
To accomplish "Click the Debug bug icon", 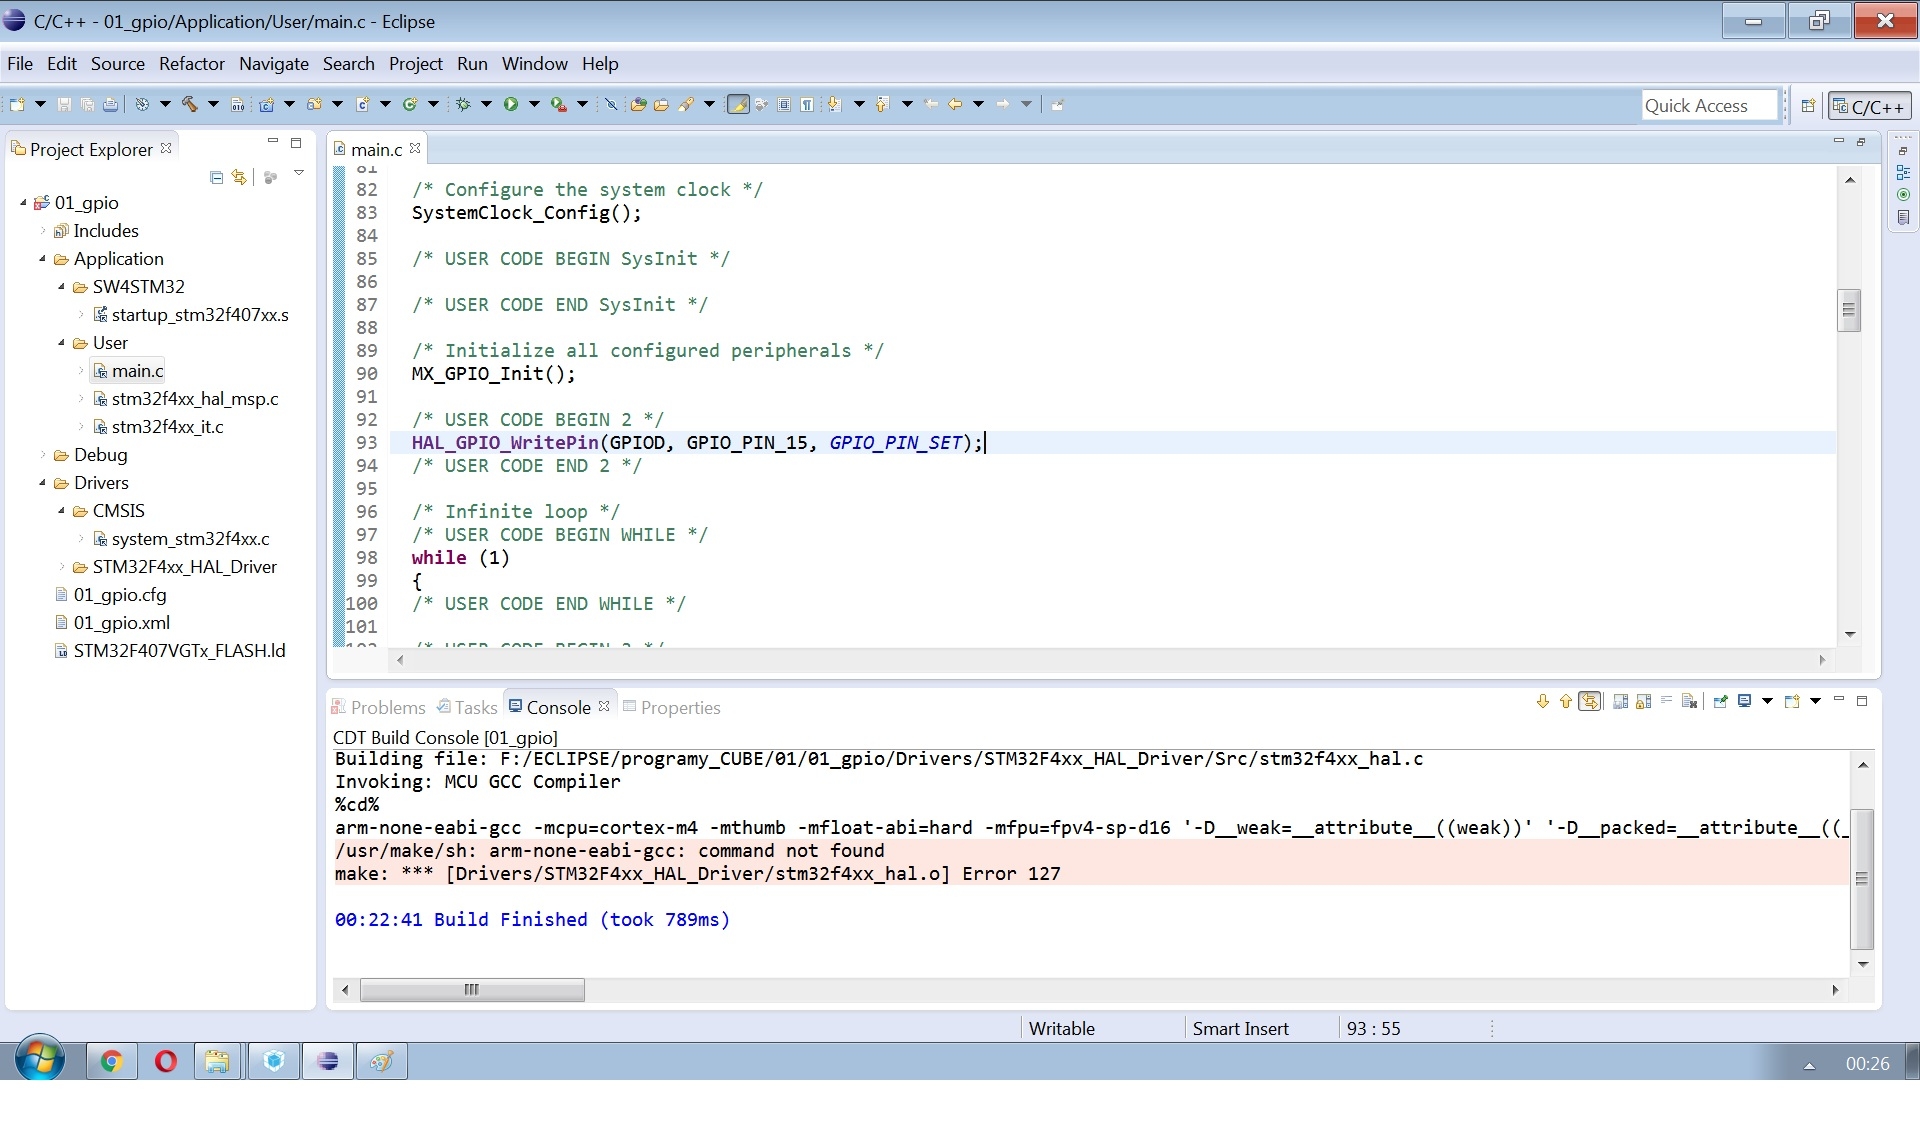I will [x=463, y=104].
